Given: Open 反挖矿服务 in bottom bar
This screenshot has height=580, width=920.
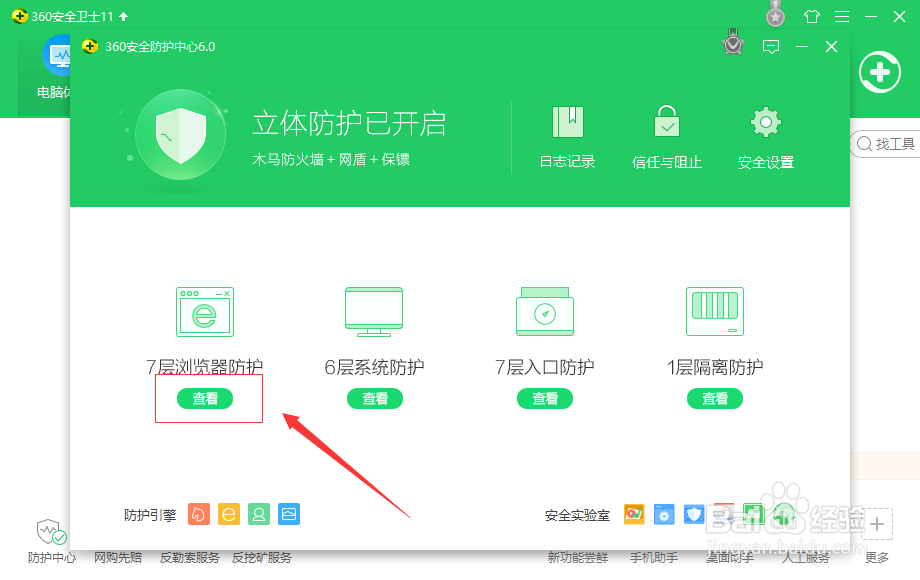Looking at the screenshot, I should (262, 558).
